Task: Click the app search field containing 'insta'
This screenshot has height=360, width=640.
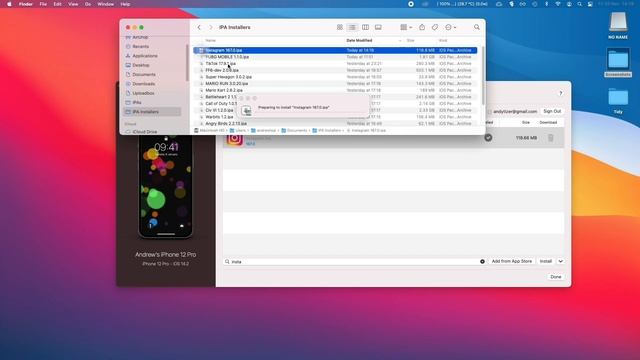Action: 354,262
